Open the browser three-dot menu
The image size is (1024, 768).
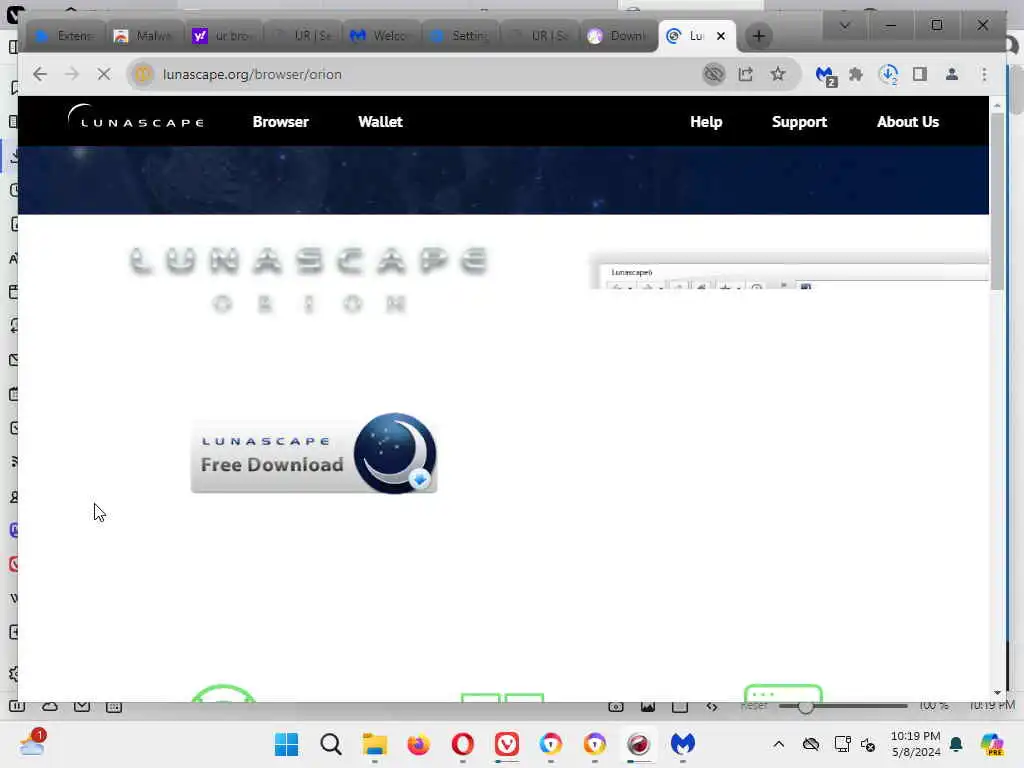point(984,74)
